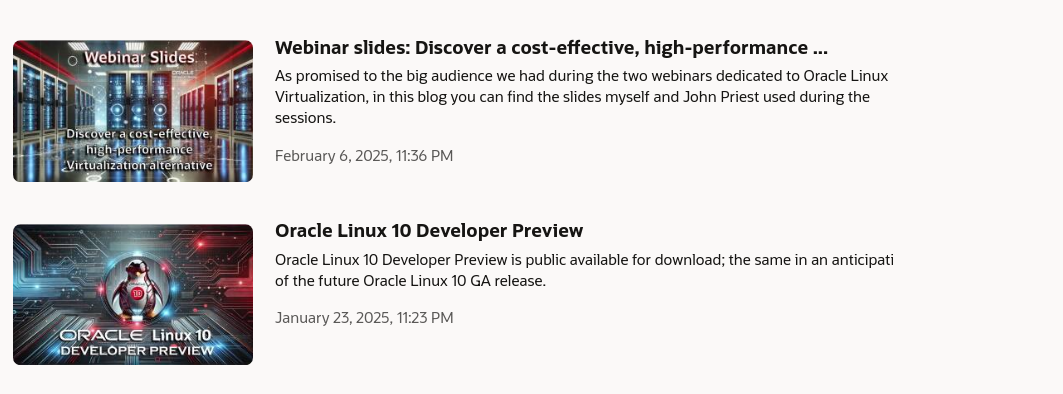Click the penguin mascot in the preview image

(x=138, y=288)
